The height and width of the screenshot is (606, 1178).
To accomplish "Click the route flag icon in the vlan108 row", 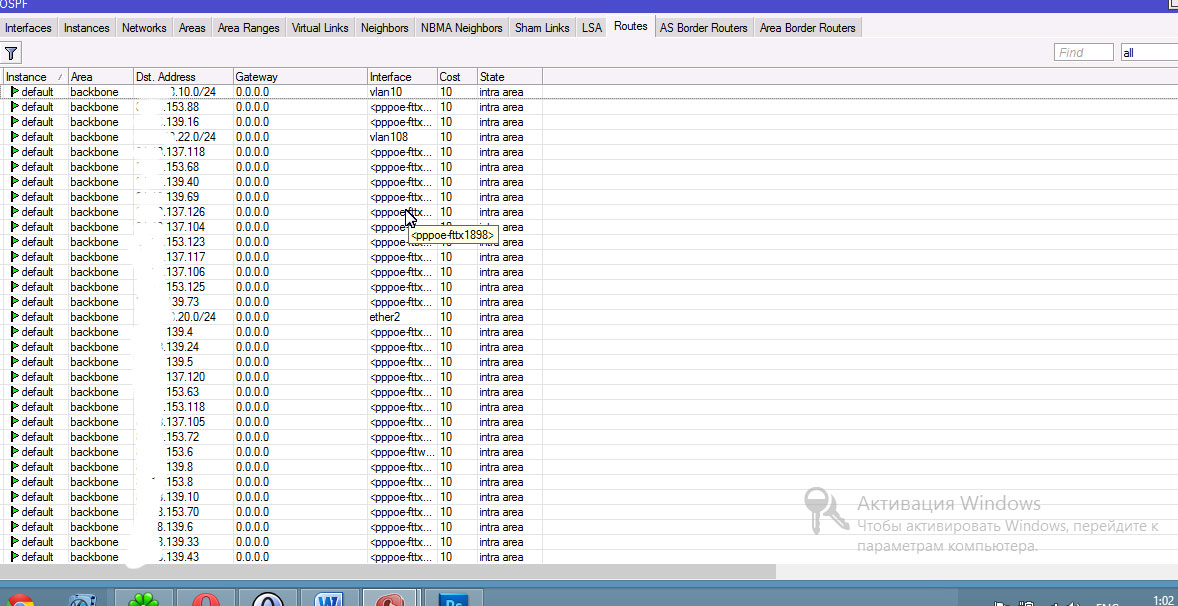I will tap(14, 137).
